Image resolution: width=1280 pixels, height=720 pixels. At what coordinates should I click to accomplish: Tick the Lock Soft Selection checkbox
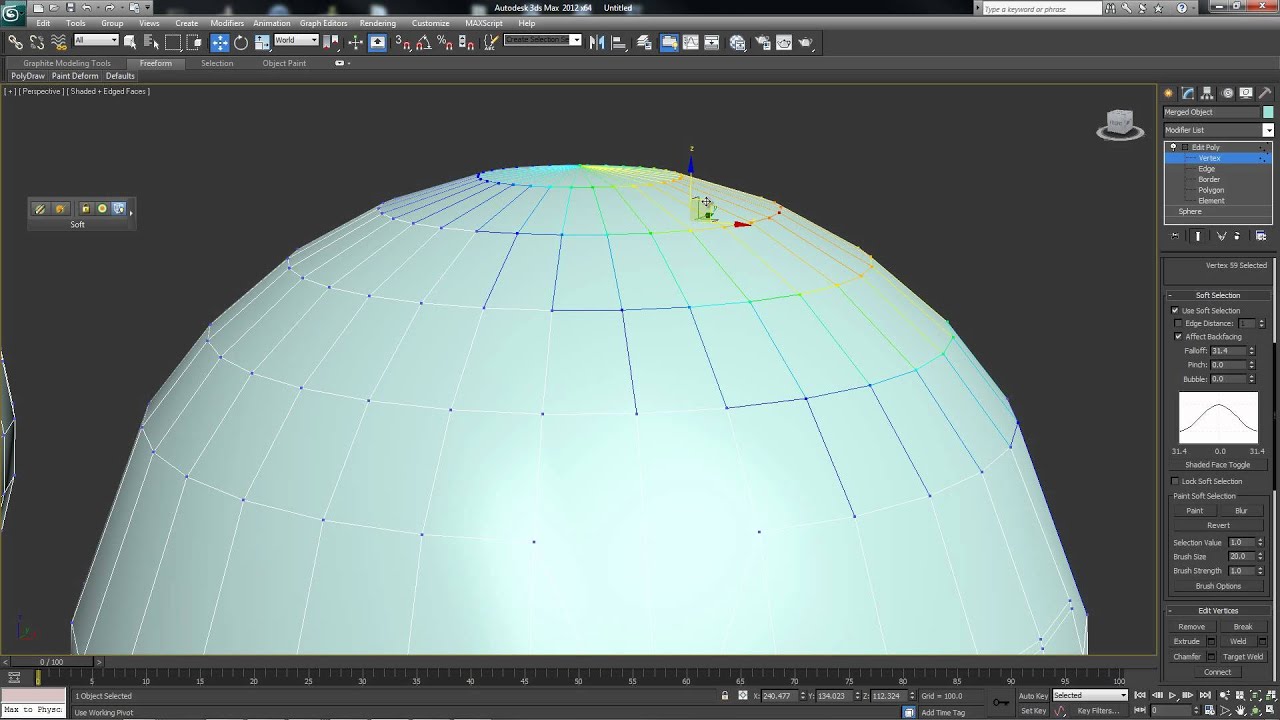tap(1175, 481)
